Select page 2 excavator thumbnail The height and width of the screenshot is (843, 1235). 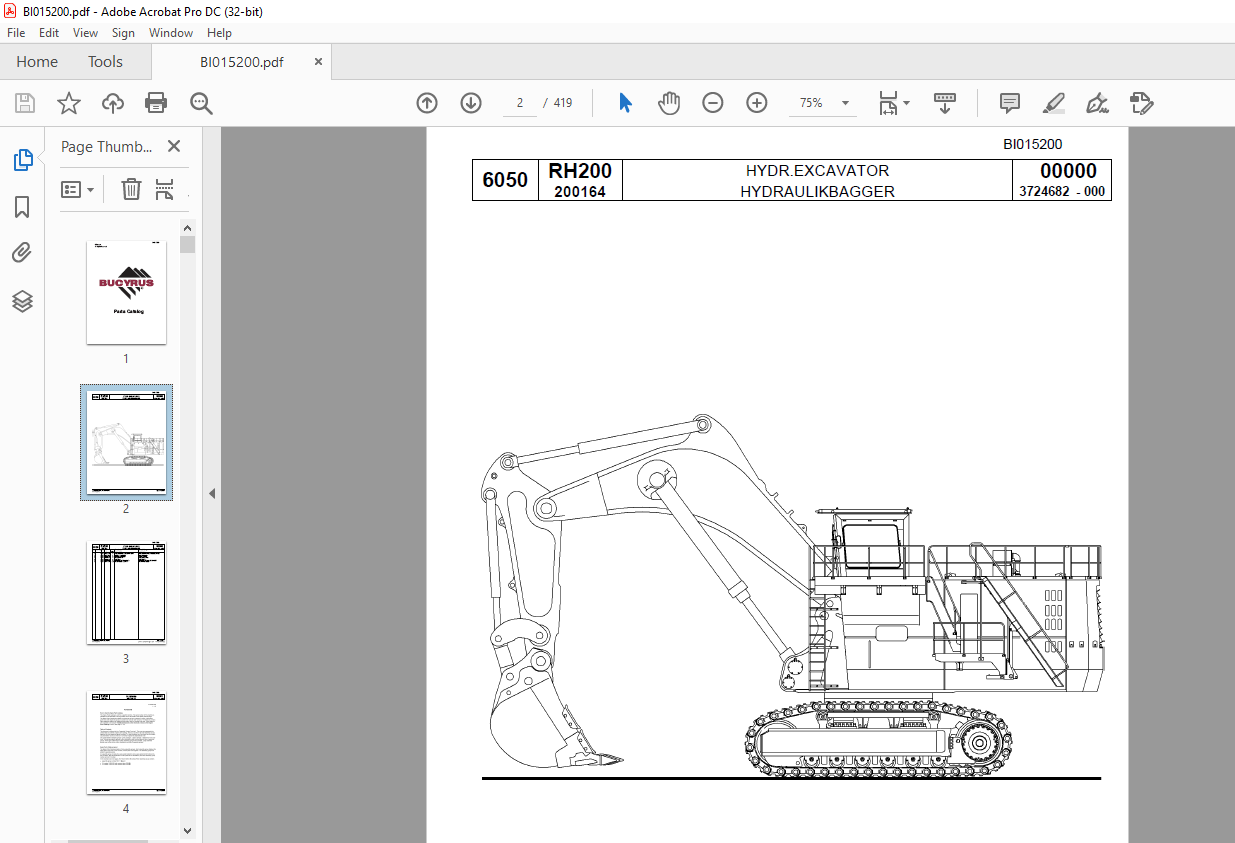click(126, 442)
